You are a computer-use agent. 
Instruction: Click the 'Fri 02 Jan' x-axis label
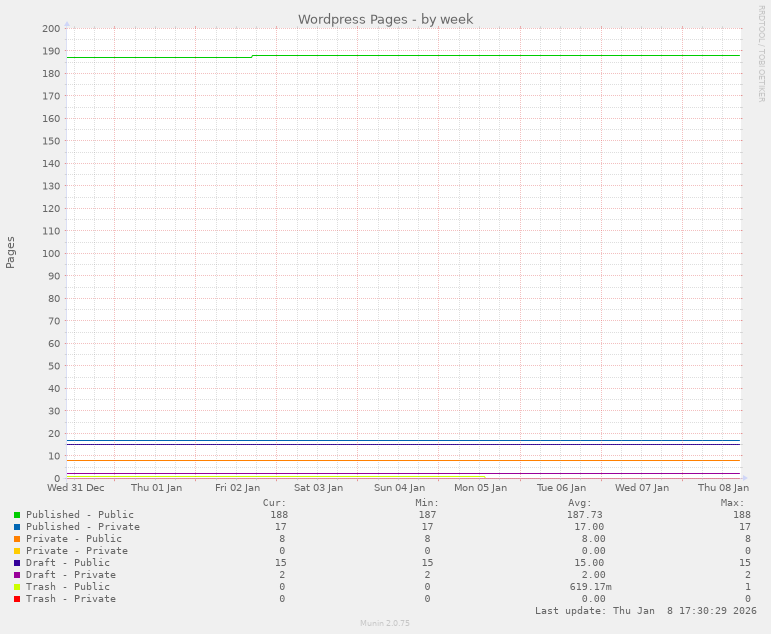(237, 487)
